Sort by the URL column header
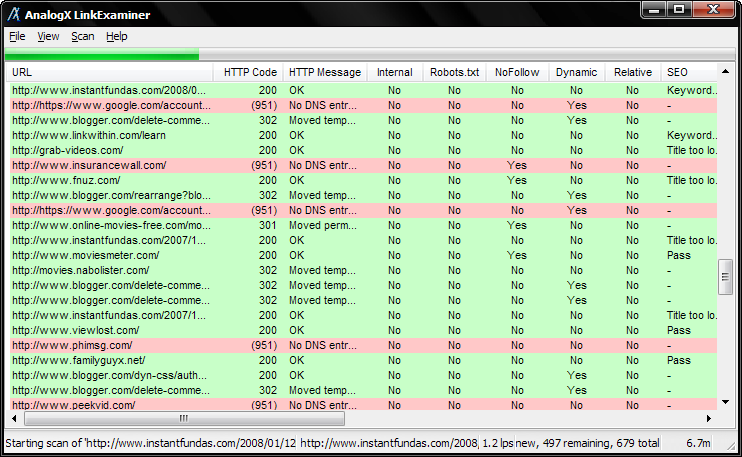The height and width of the screenshot is (457, 742). 109,72
